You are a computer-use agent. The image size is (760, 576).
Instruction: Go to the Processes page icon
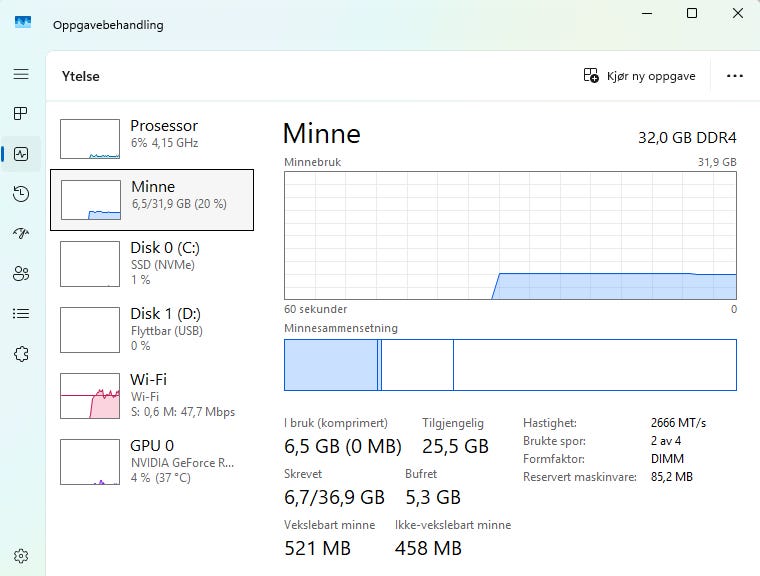tap(21, 113)
